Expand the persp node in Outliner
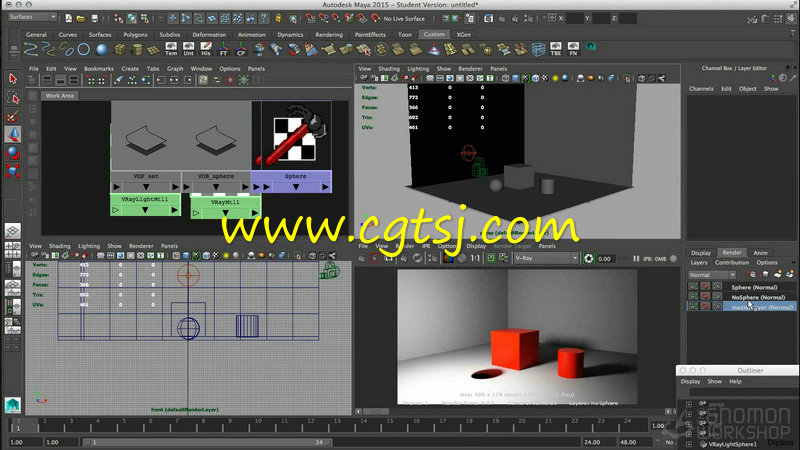Image resolution: width=800 pixels, height=450 pixels. click(689, 404)
